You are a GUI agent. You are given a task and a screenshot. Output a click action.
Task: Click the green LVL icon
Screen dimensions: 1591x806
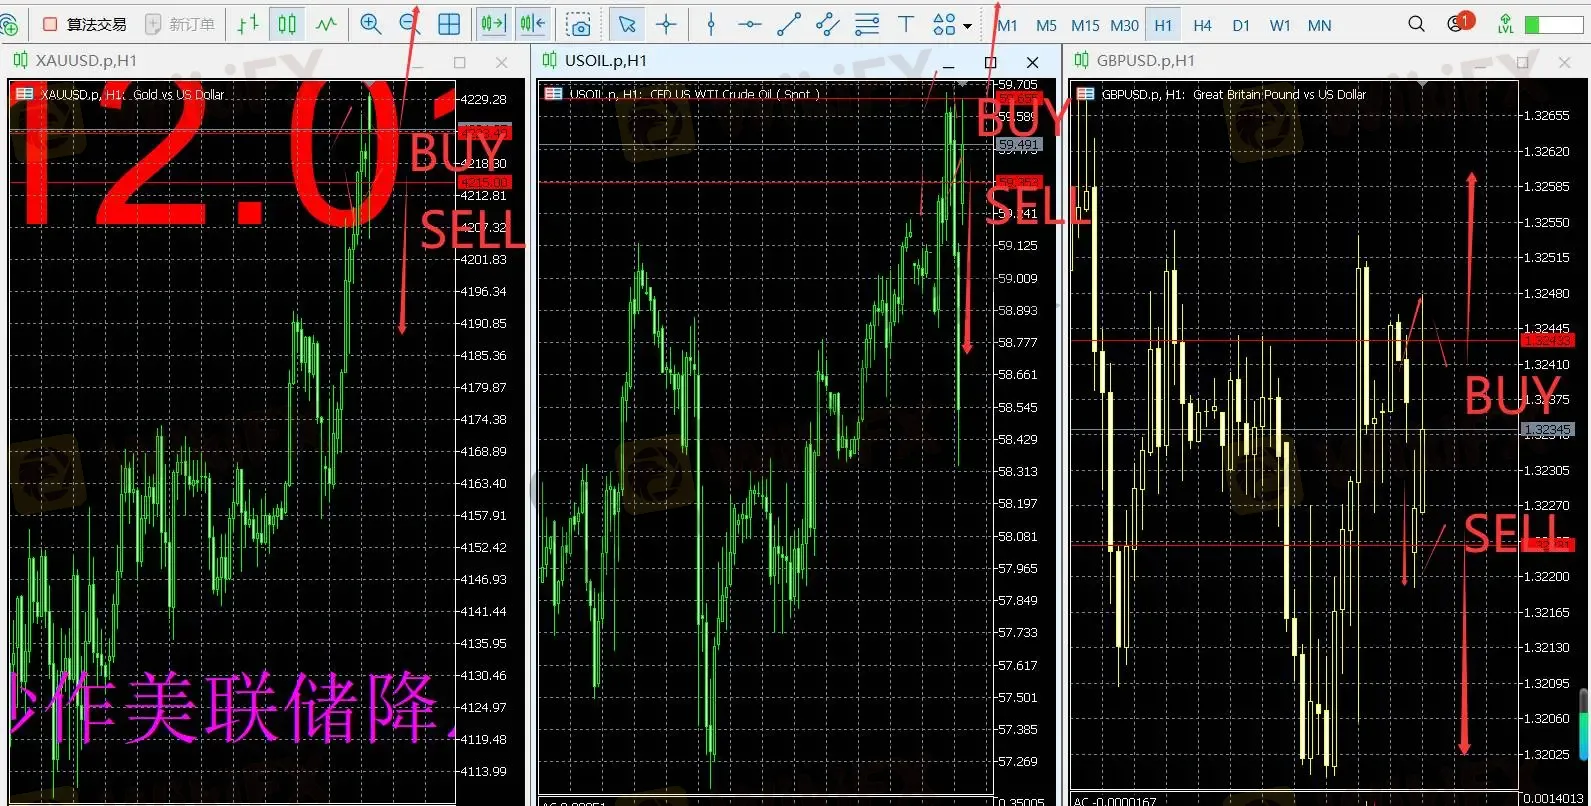pos(1505,24)
